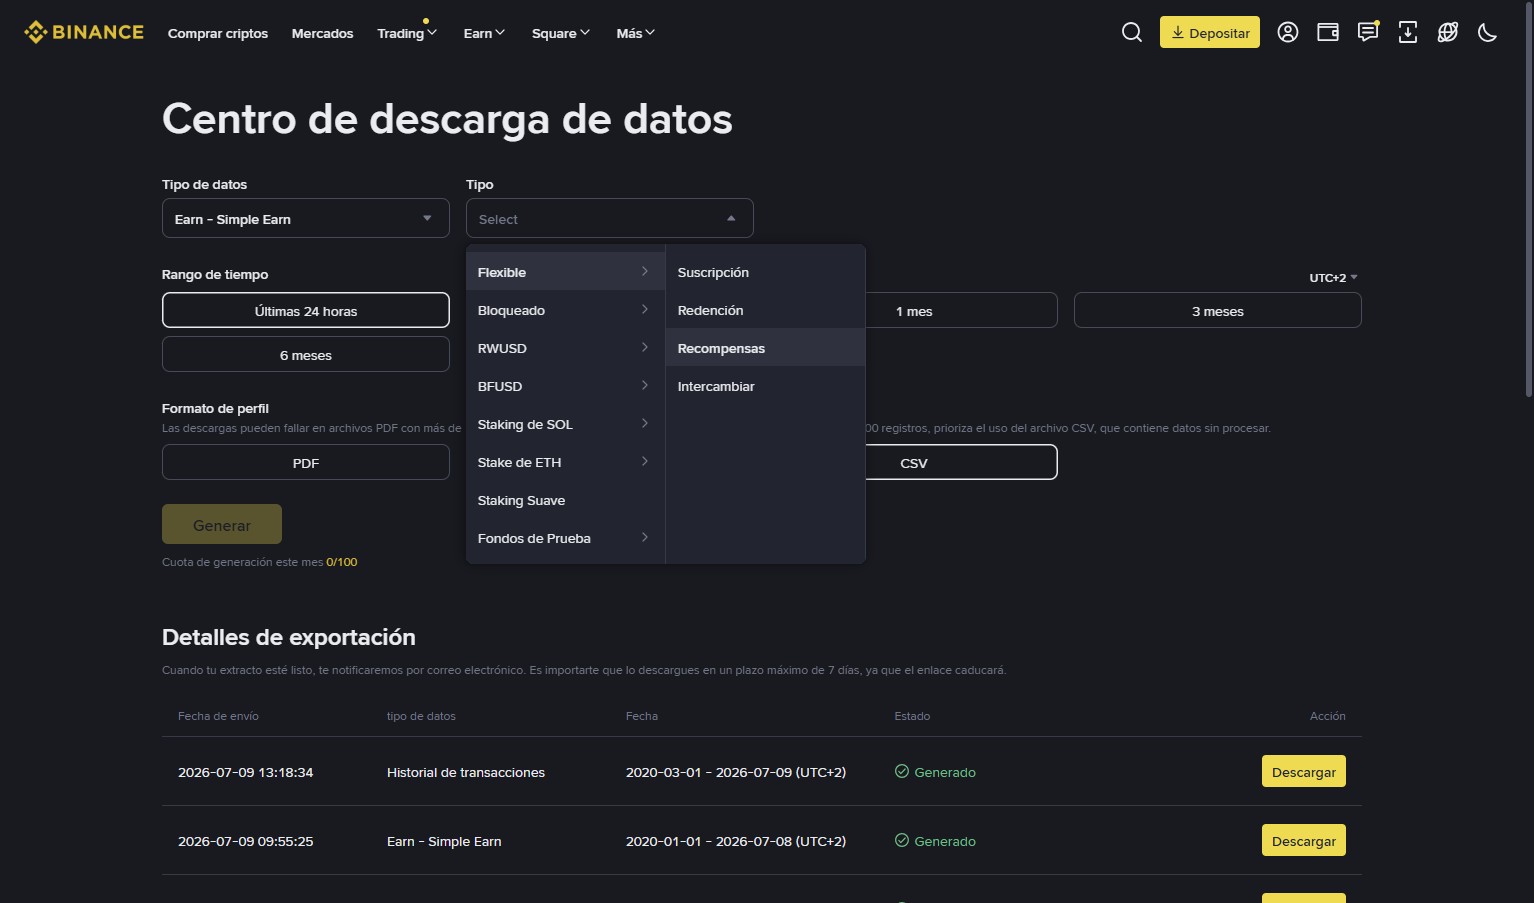
Task: Expand the Earn navigation menu
Action: (x=484, y=33)
